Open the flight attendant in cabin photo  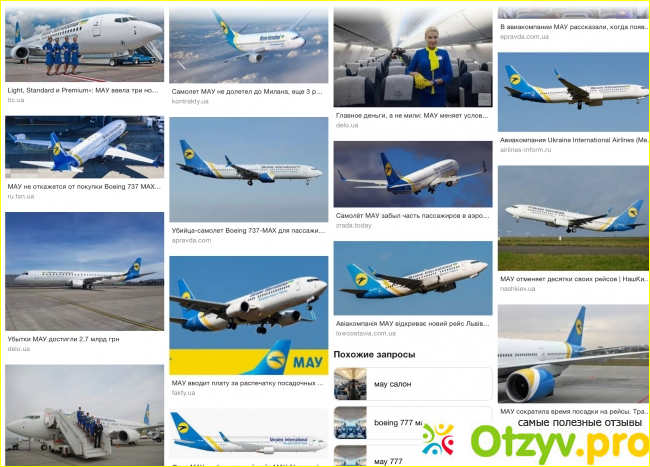click(x=413, y=57)
